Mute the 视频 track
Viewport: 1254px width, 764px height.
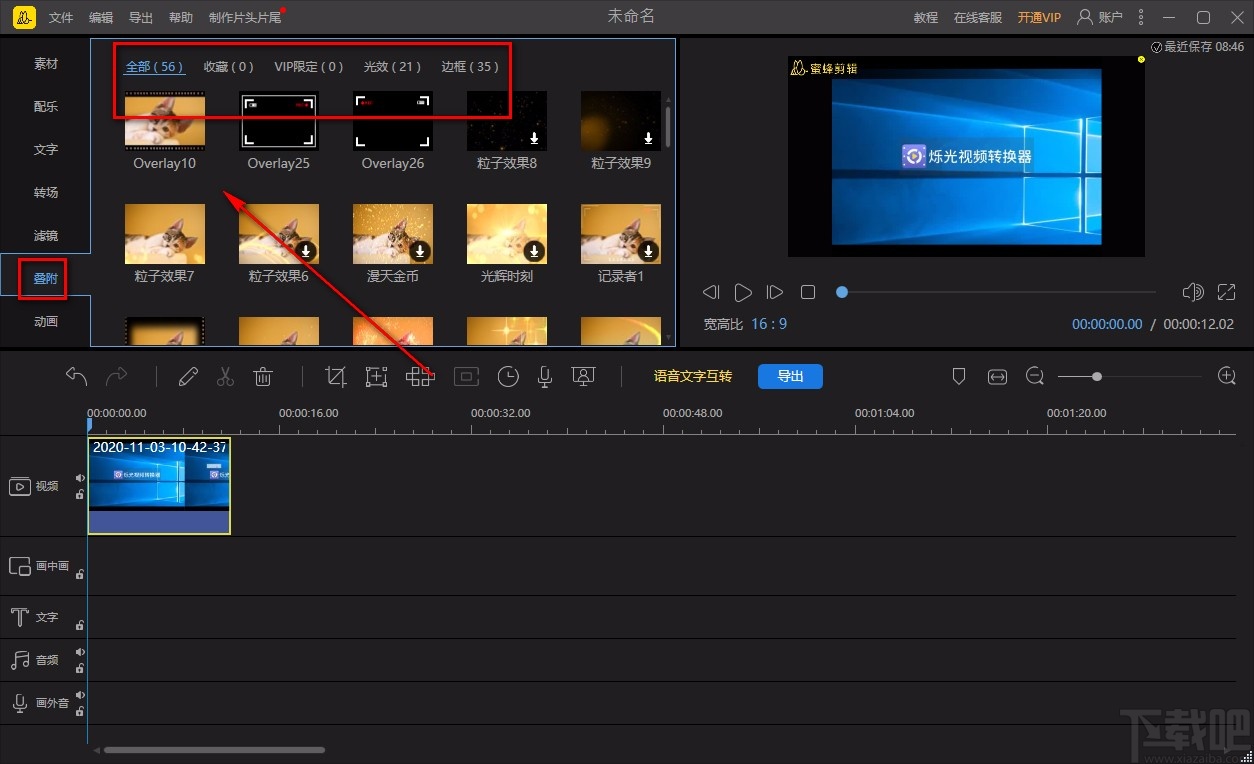80,478
